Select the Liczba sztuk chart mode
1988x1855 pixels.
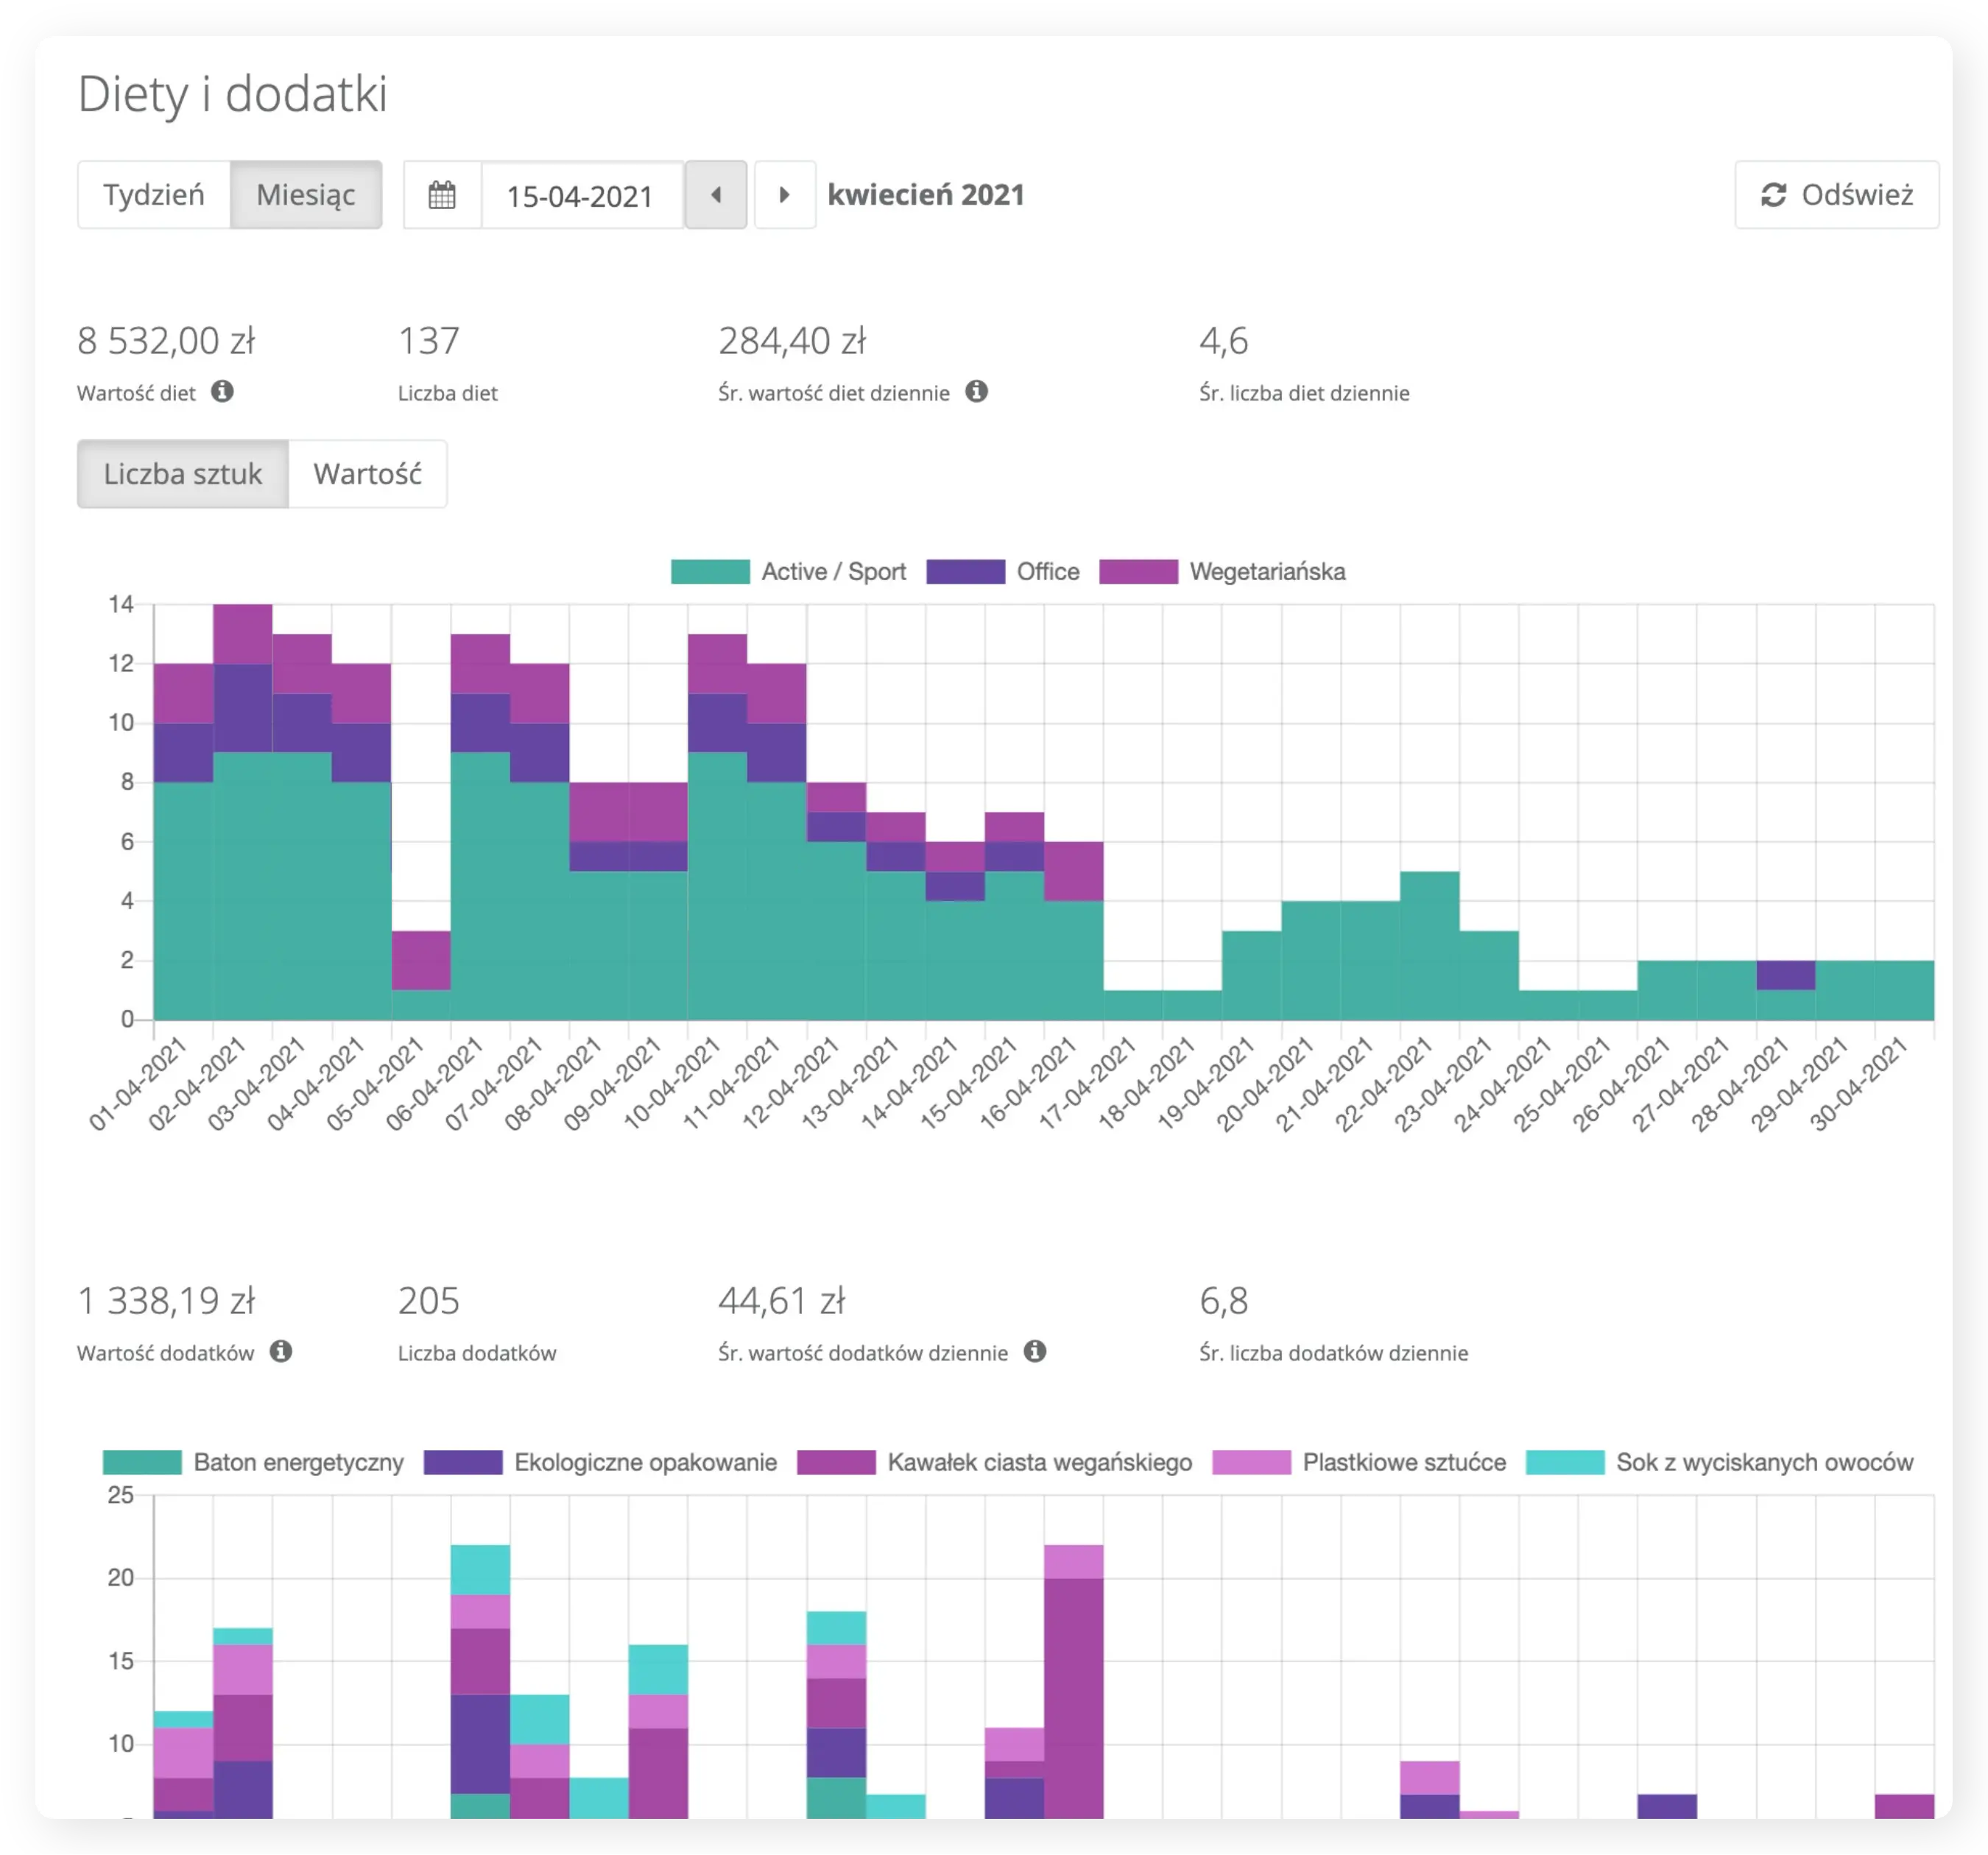[x=183, y=474]
